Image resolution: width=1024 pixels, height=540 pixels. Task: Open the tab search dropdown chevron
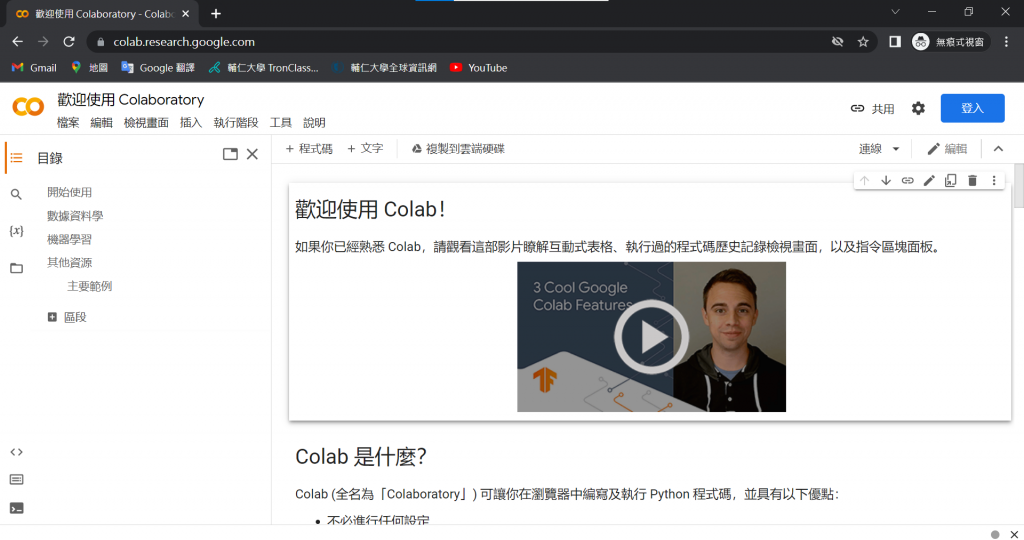(x=895, y=12)
